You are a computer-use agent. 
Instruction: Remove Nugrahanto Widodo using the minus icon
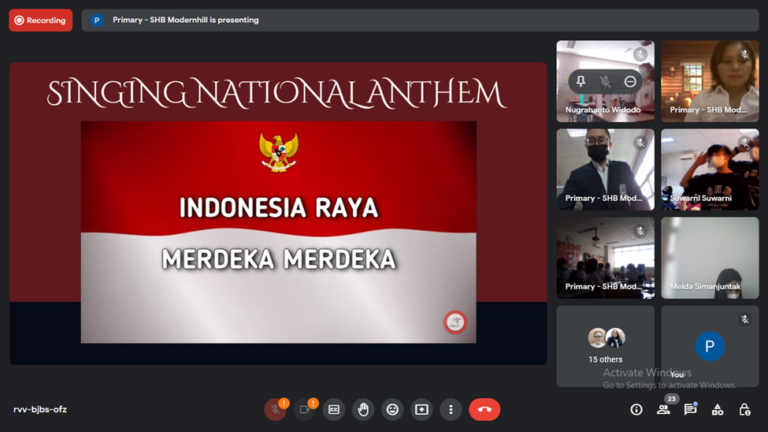click(630, 81)
